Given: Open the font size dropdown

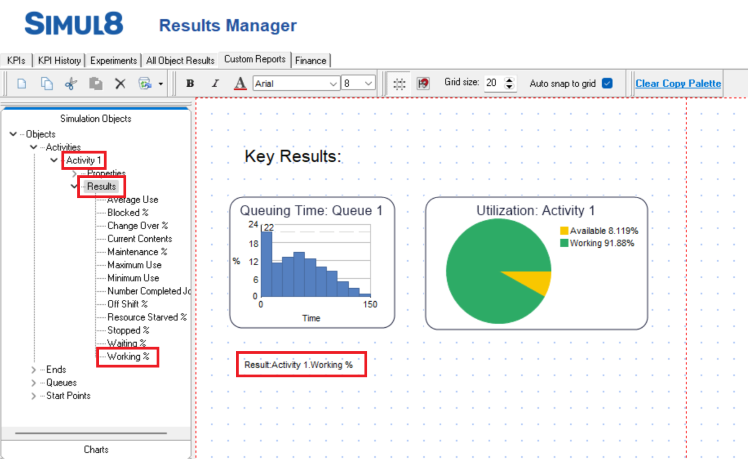Looking at the screenshot, I should point(369,84).
